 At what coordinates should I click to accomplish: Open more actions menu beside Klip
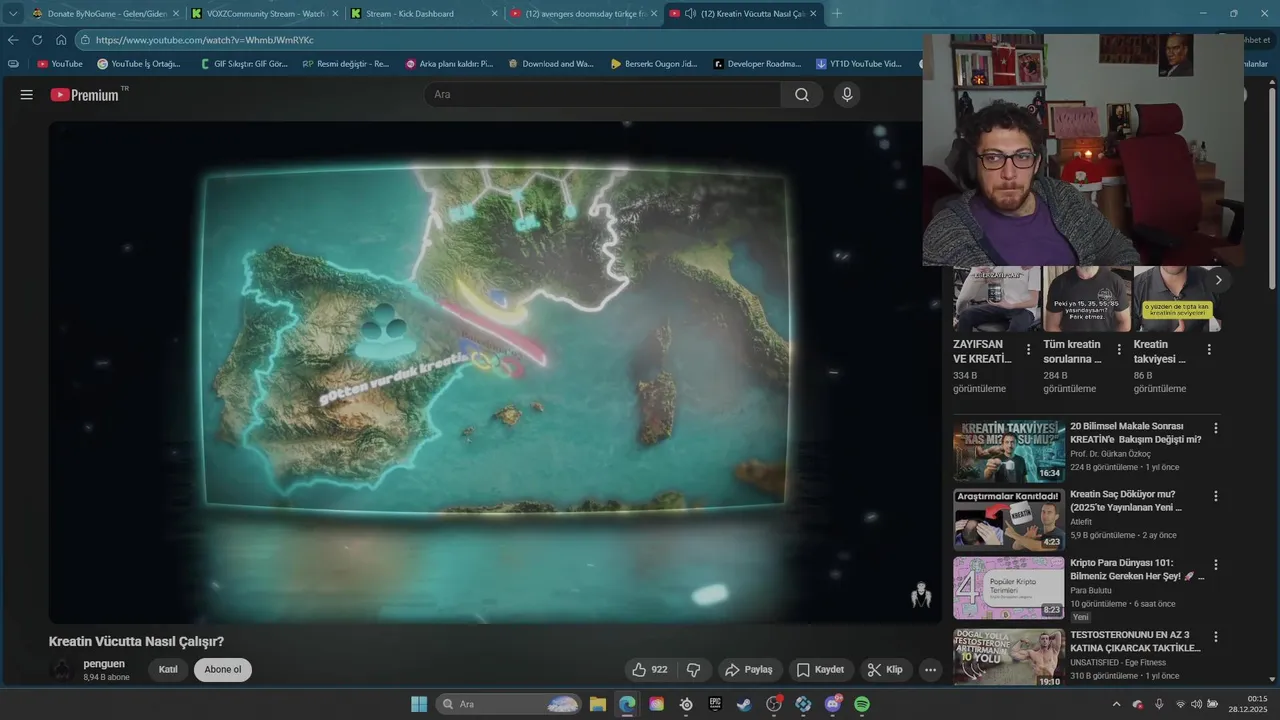[930, 670]
